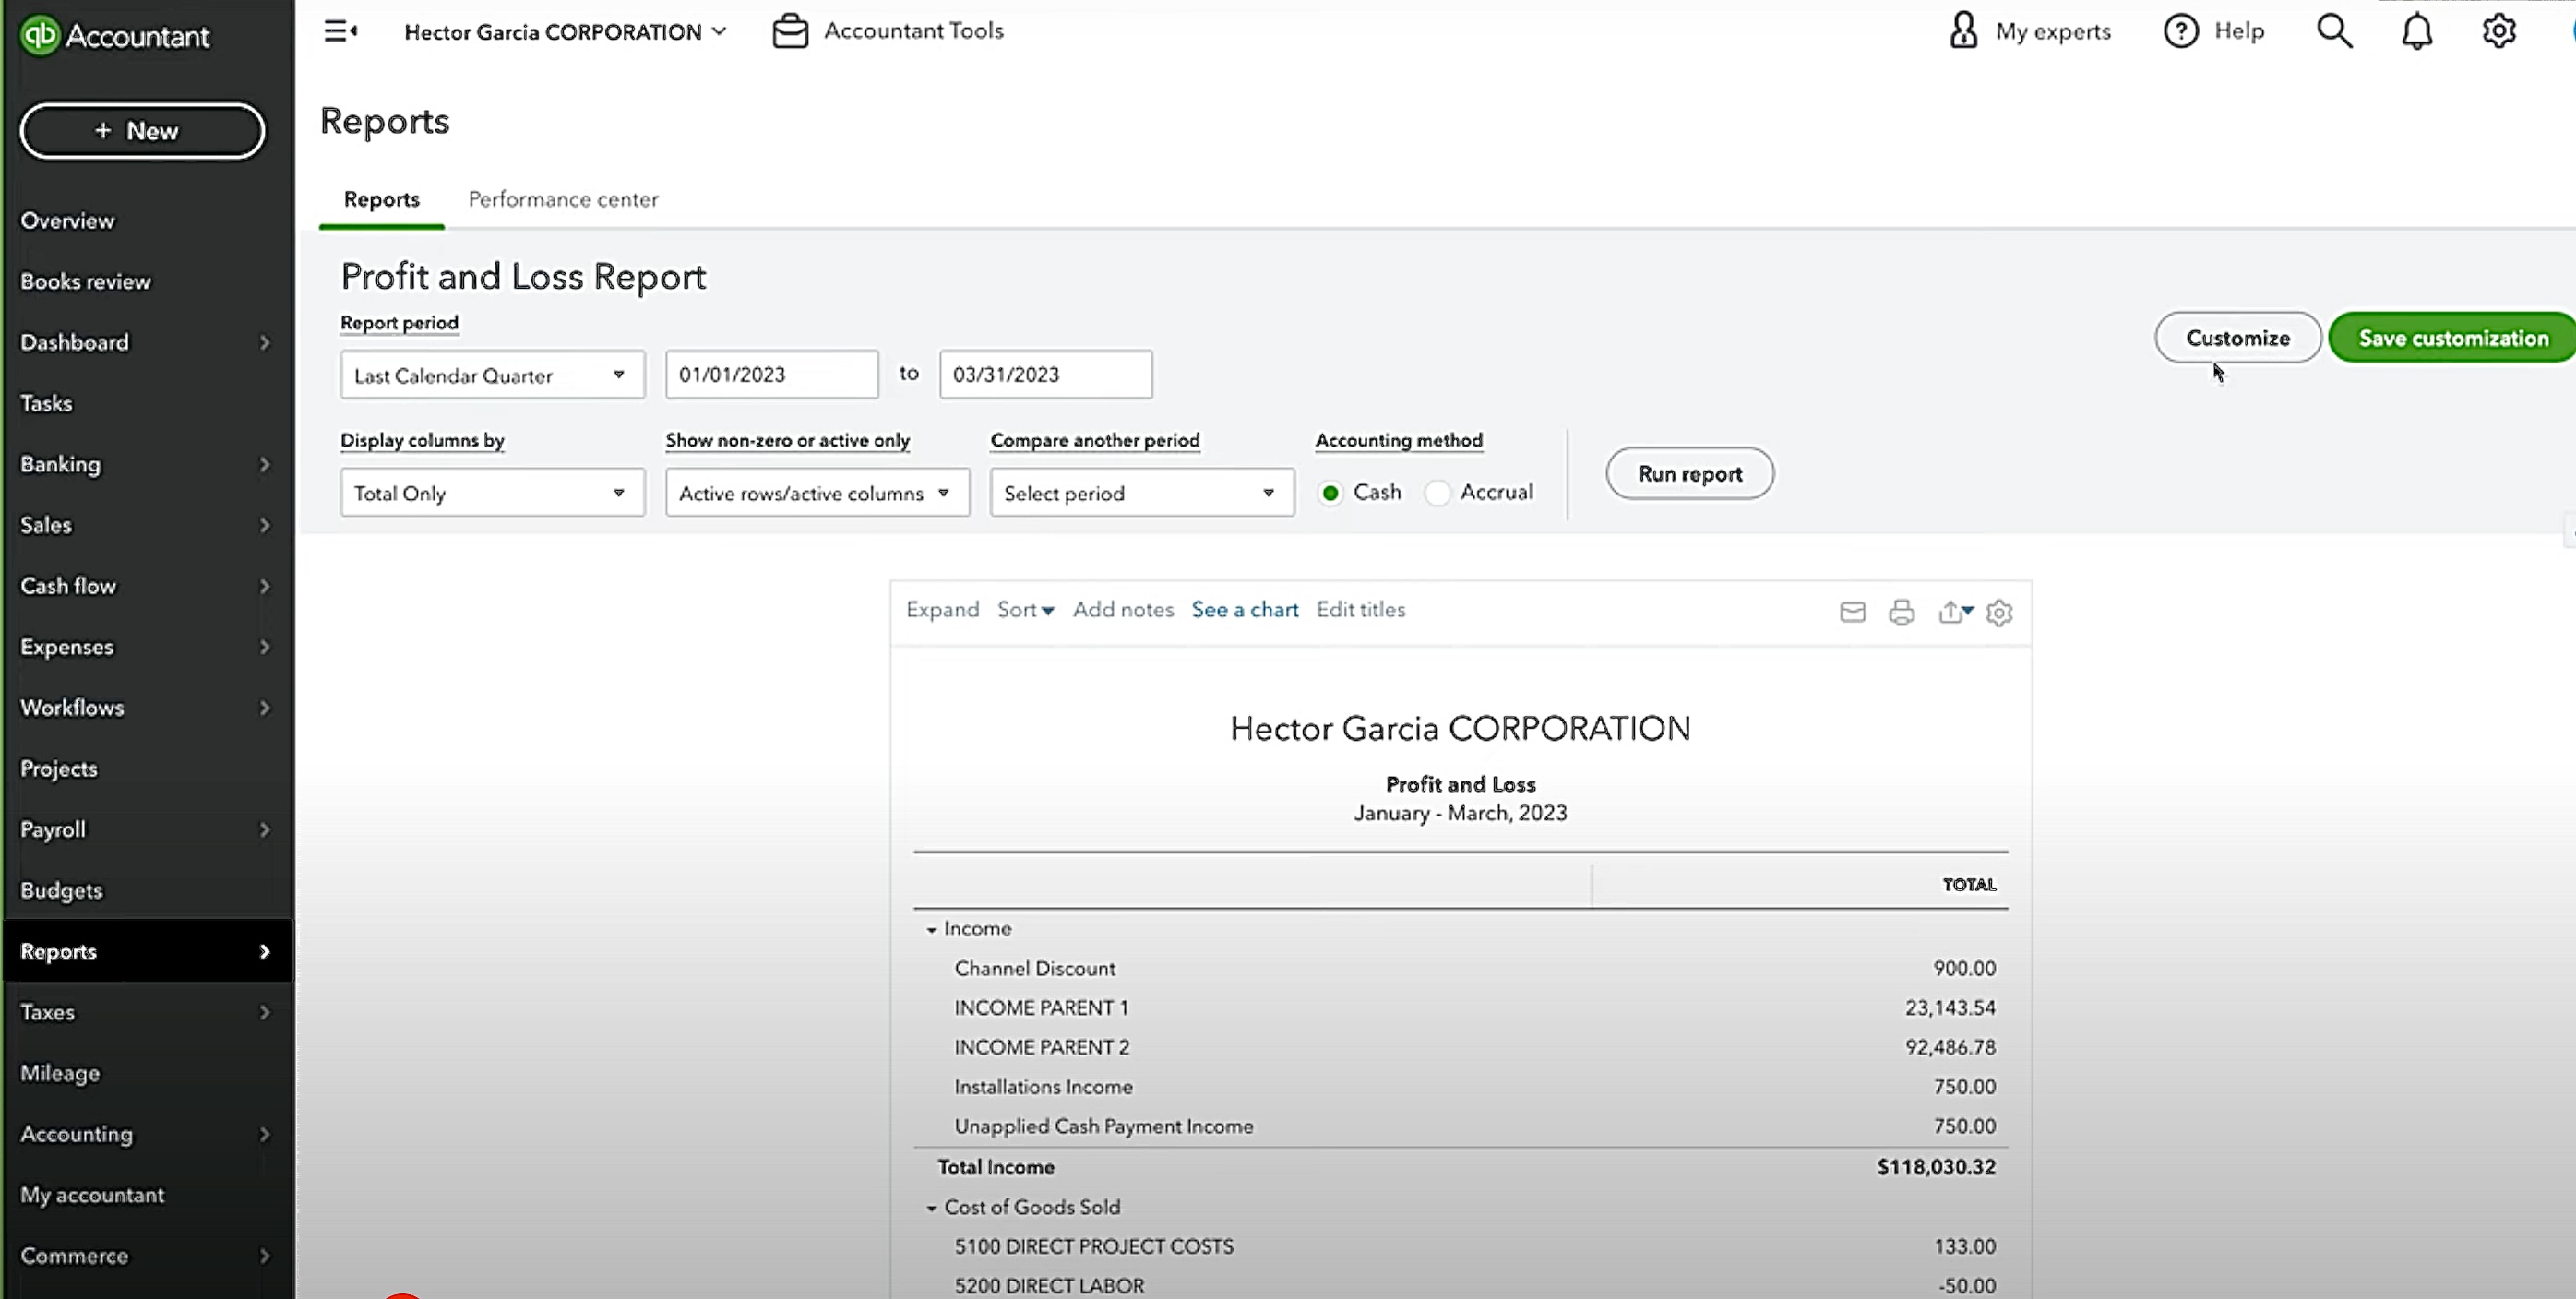Viewport: 2576px width, 1299px height.
Task: Select the Cash accounting method
Action: point(1330,493)
